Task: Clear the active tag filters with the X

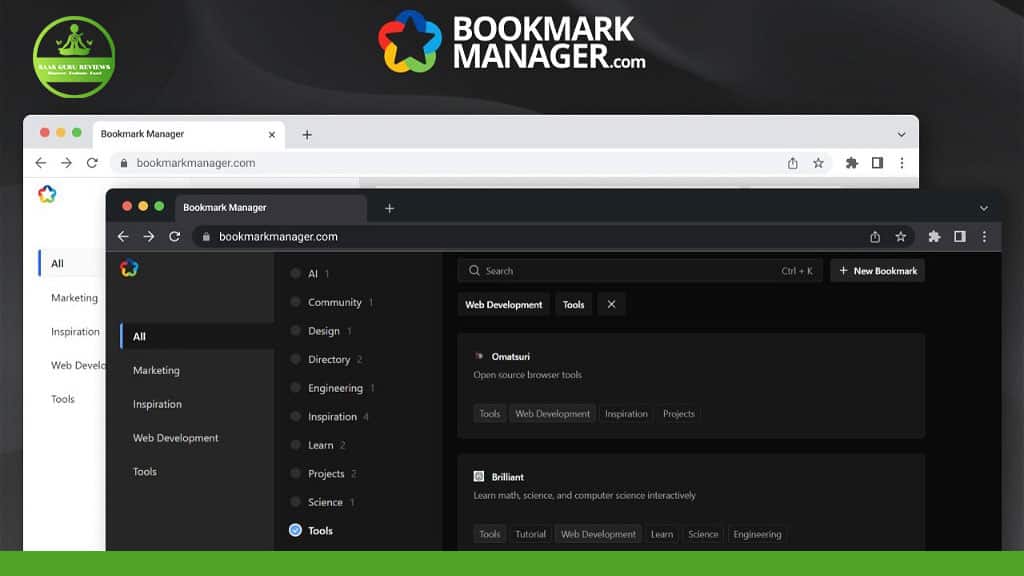Action: tap(611, 304)
